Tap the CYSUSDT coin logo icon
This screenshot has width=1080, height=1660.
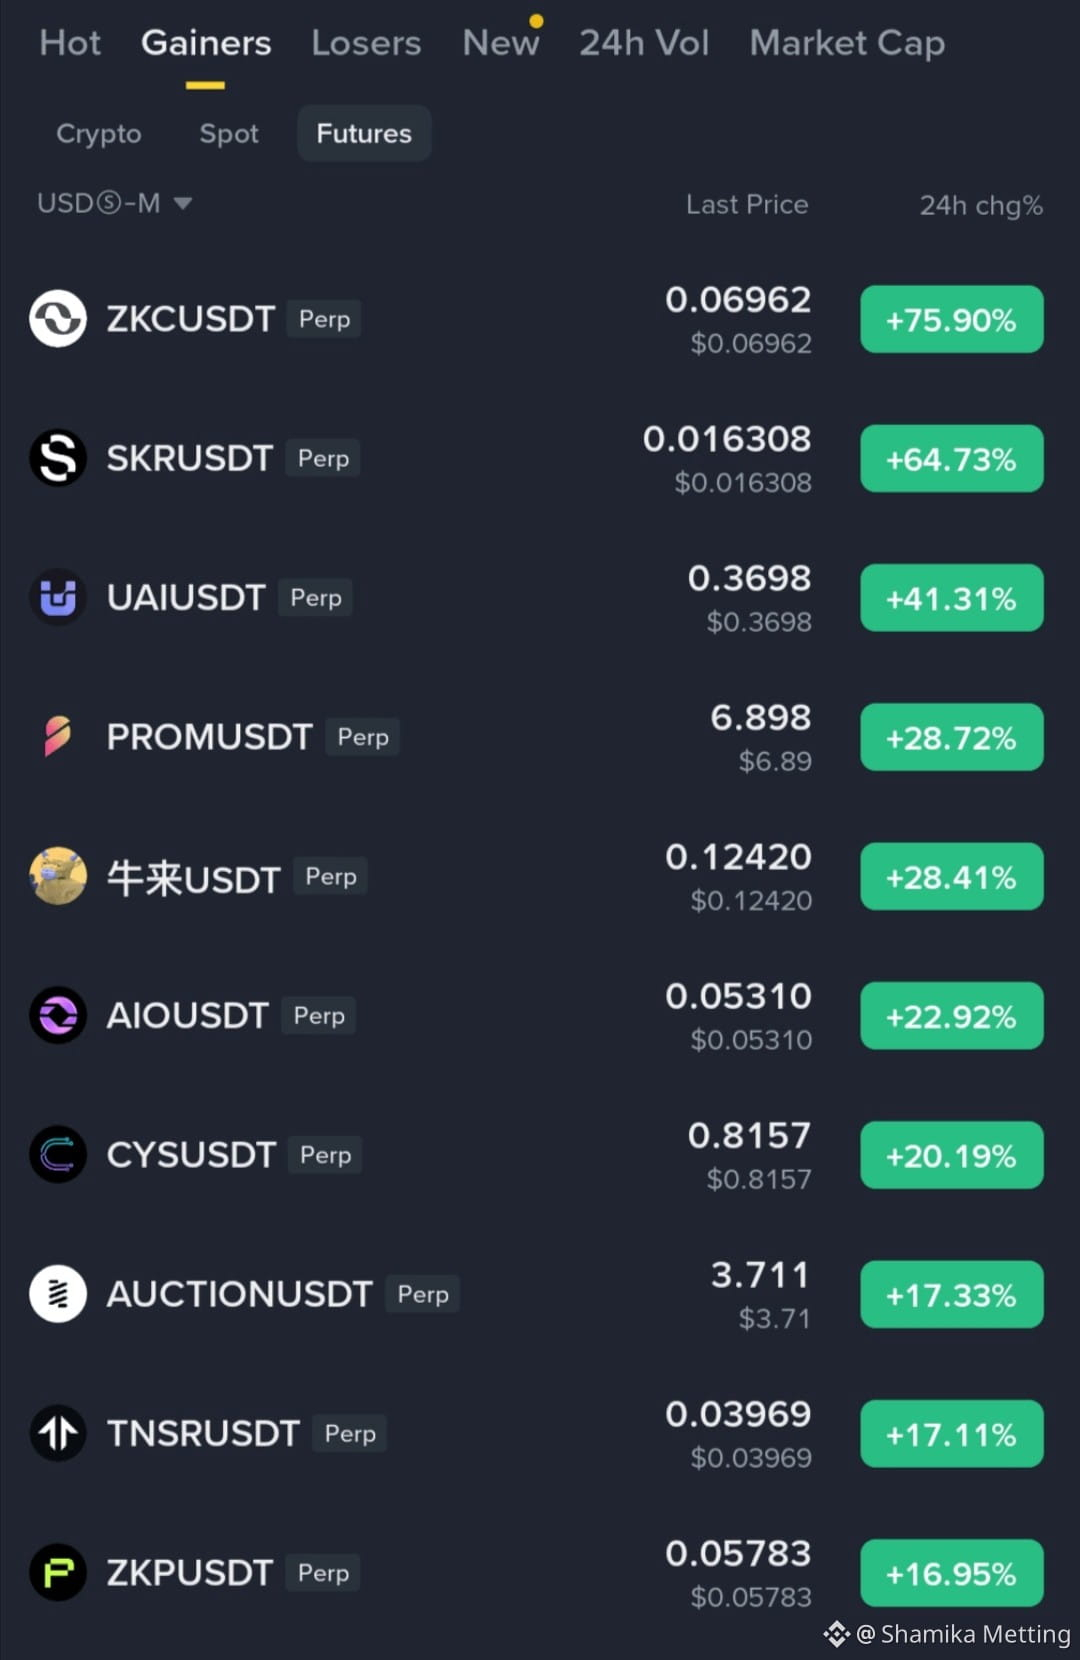pos(58,1155)
